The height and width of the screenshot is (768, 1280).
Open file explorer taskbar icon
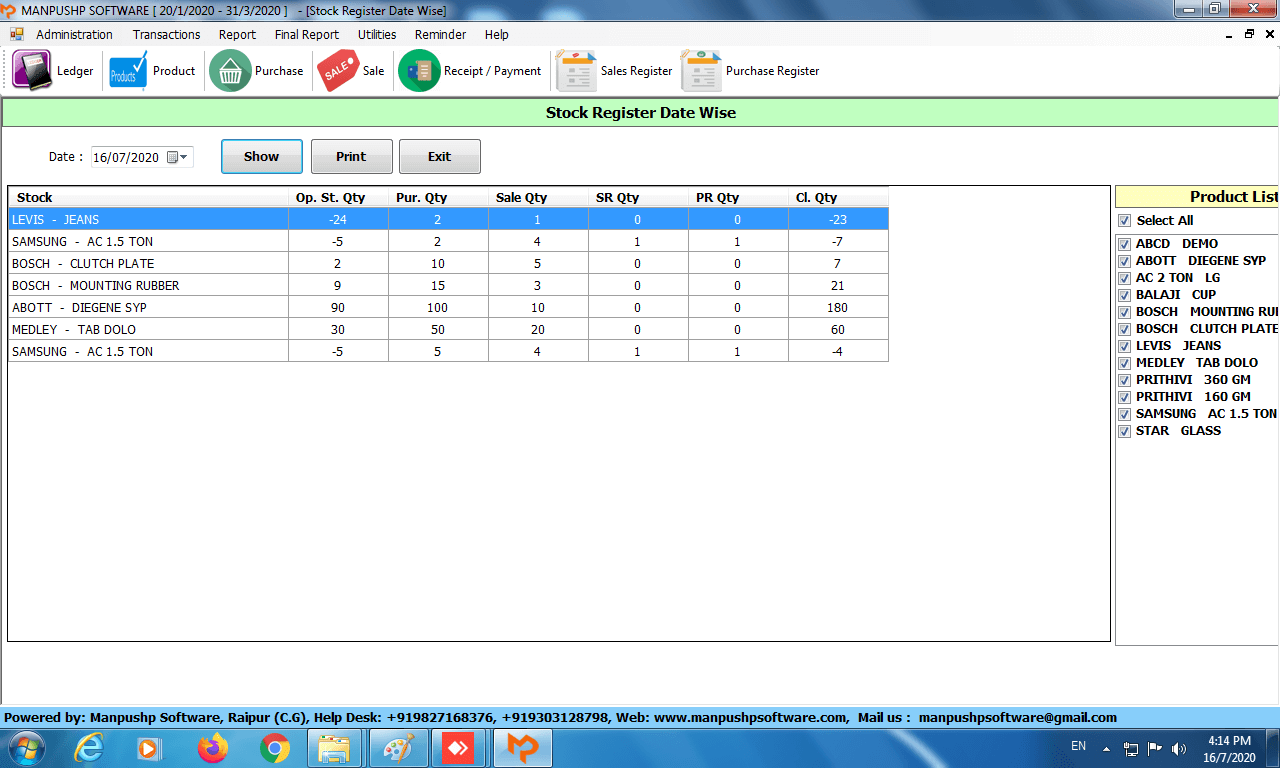pos(335,748)
